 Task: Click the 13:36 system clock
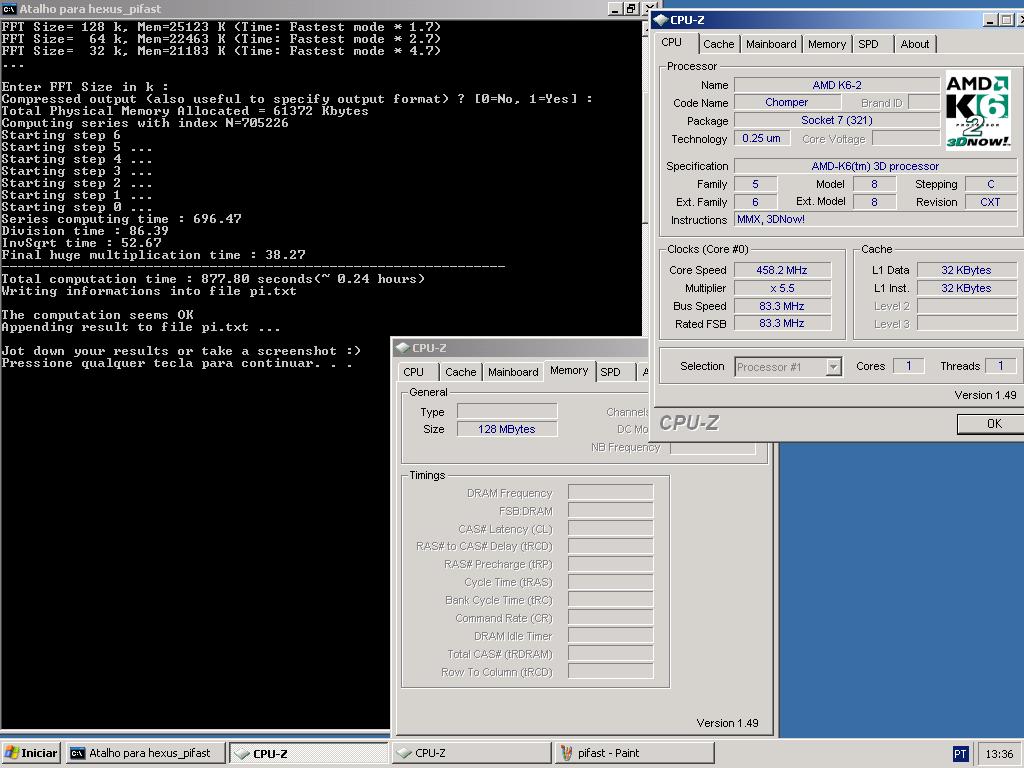[999, 754]
